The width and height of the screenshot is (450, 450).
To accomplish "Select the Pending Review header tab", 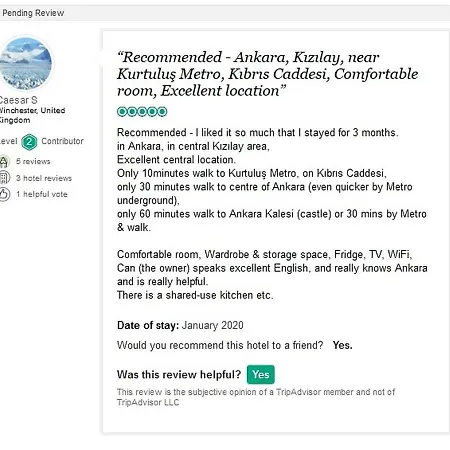I will pyautogui.click(x=32, y=13).
